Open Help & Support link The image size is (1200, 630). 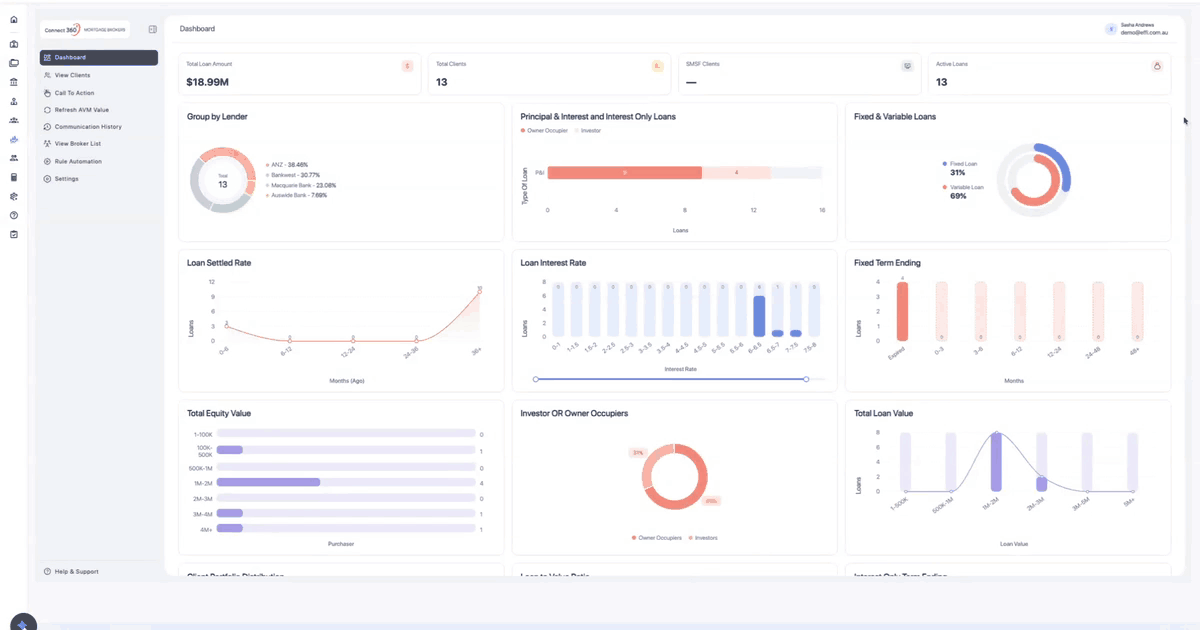tap(72, 572)
